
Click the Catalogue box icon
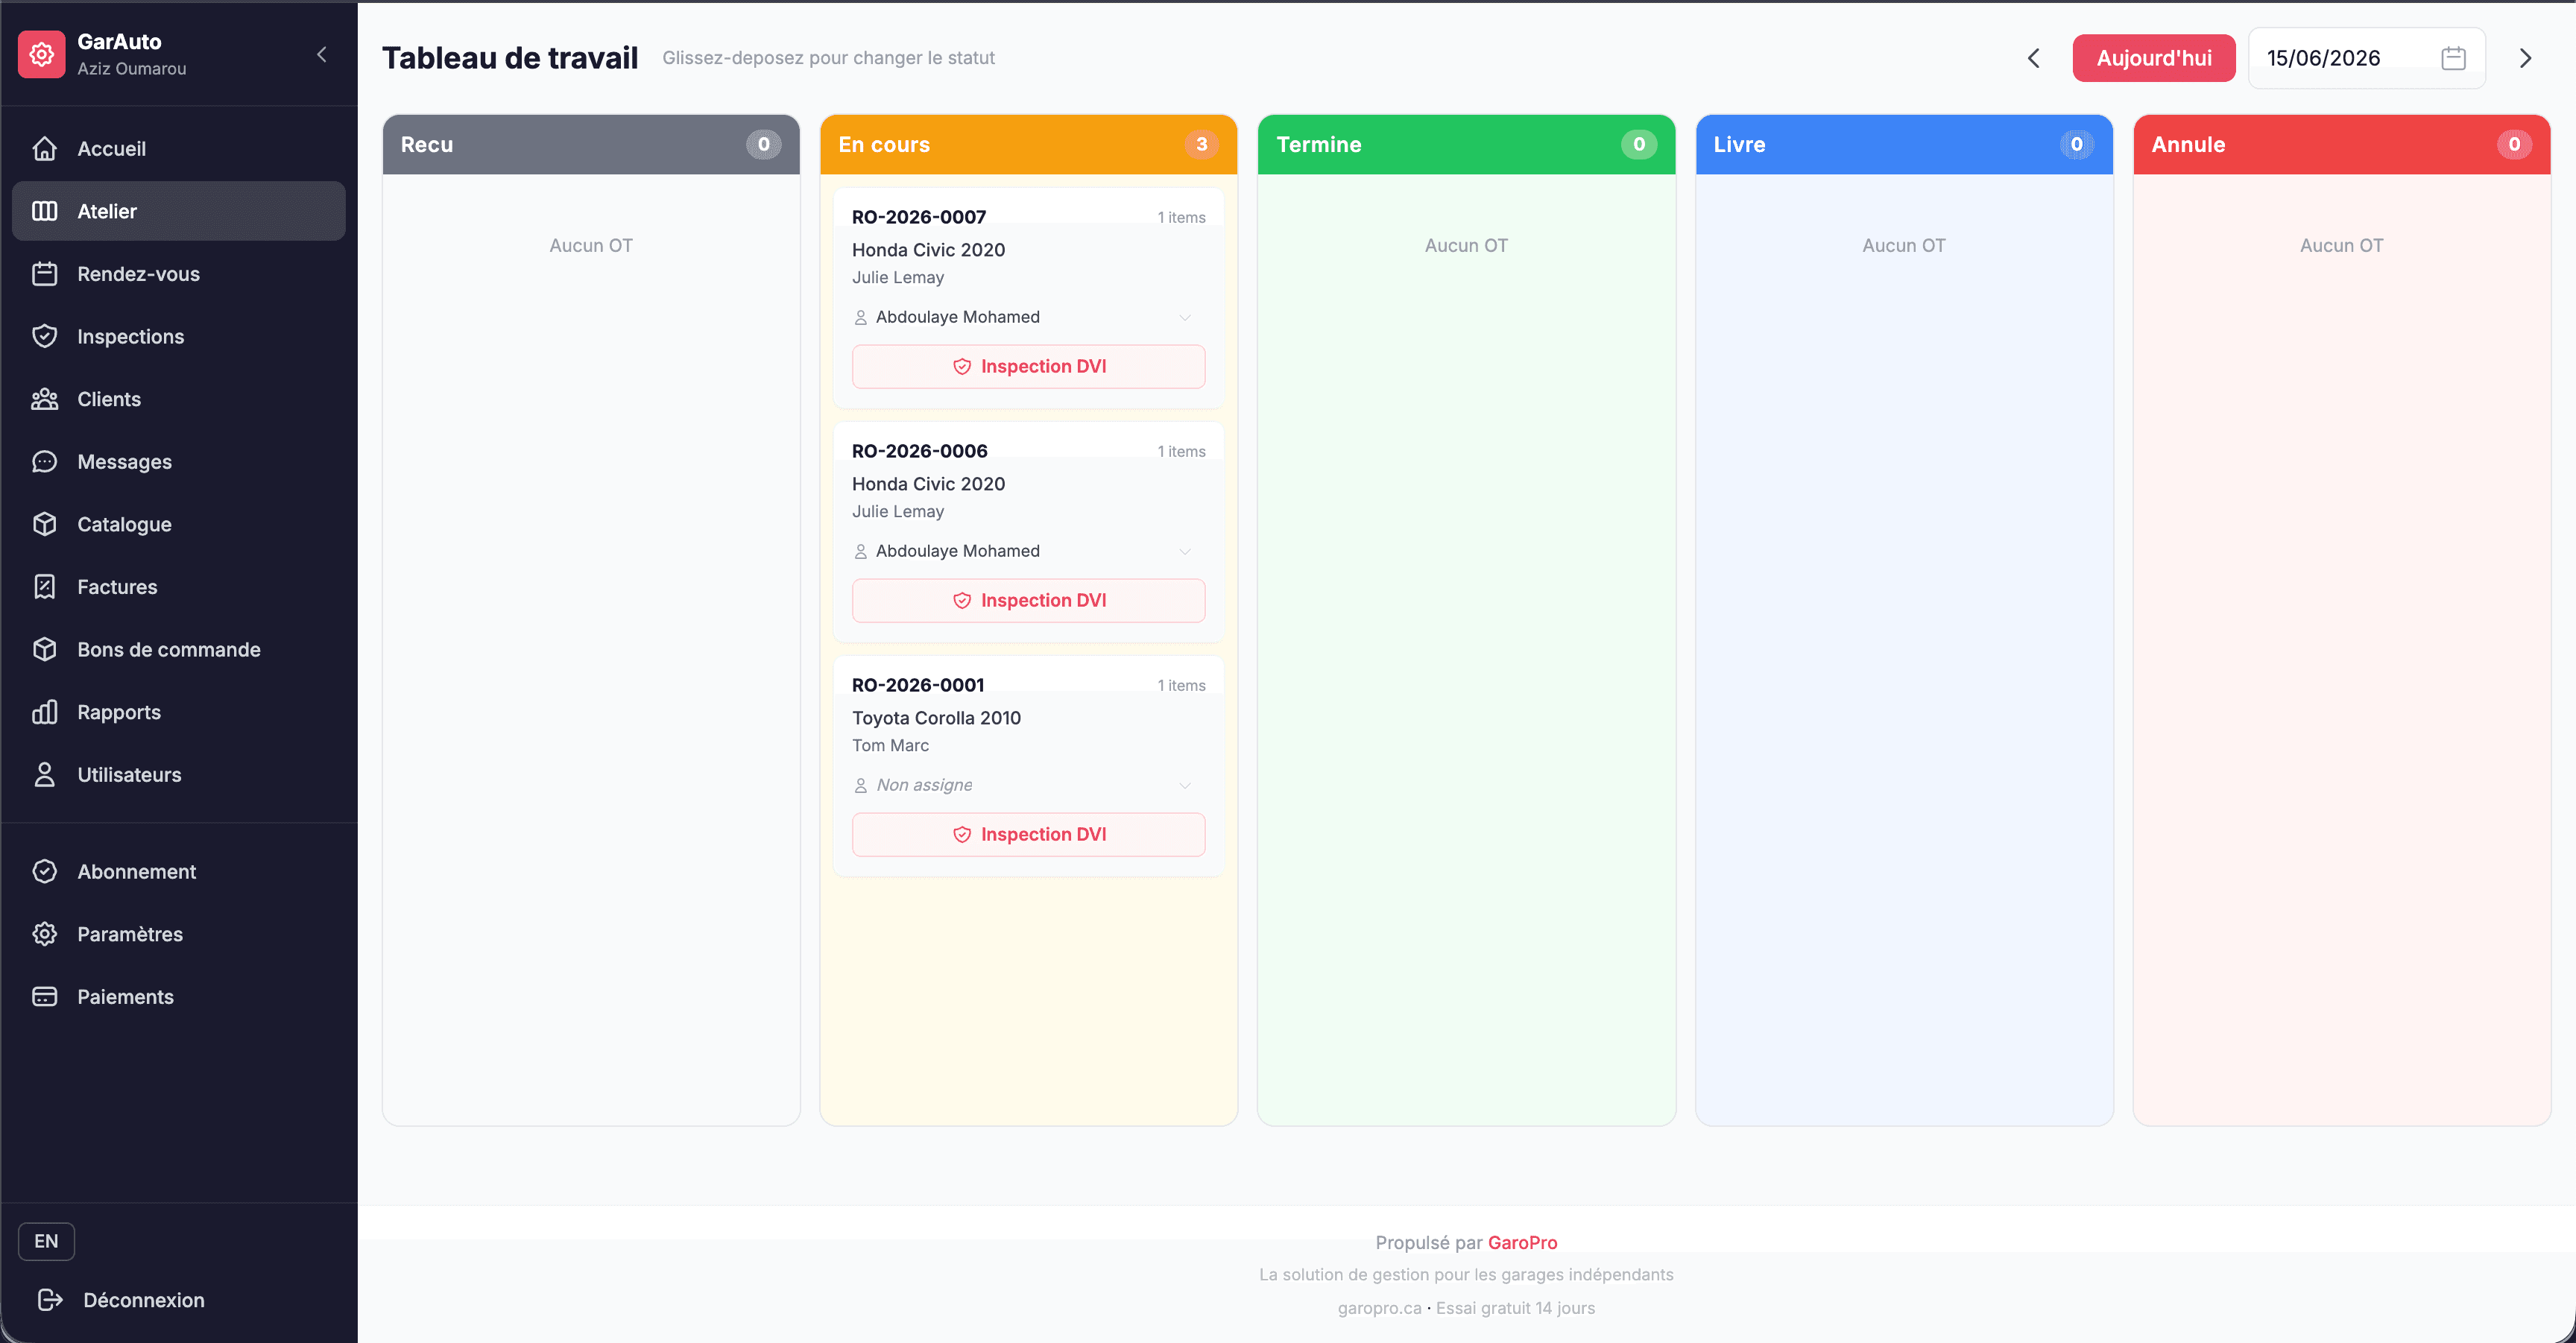click(x=44, y=524)
